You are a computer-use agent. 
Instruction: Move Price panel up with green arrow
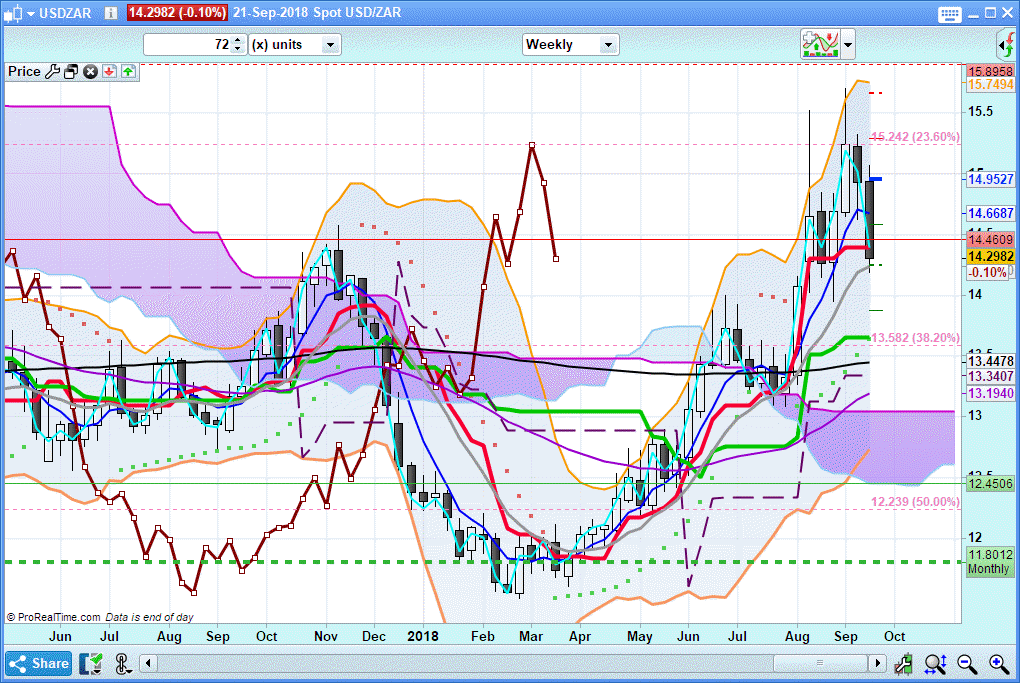tap(128, 72)
